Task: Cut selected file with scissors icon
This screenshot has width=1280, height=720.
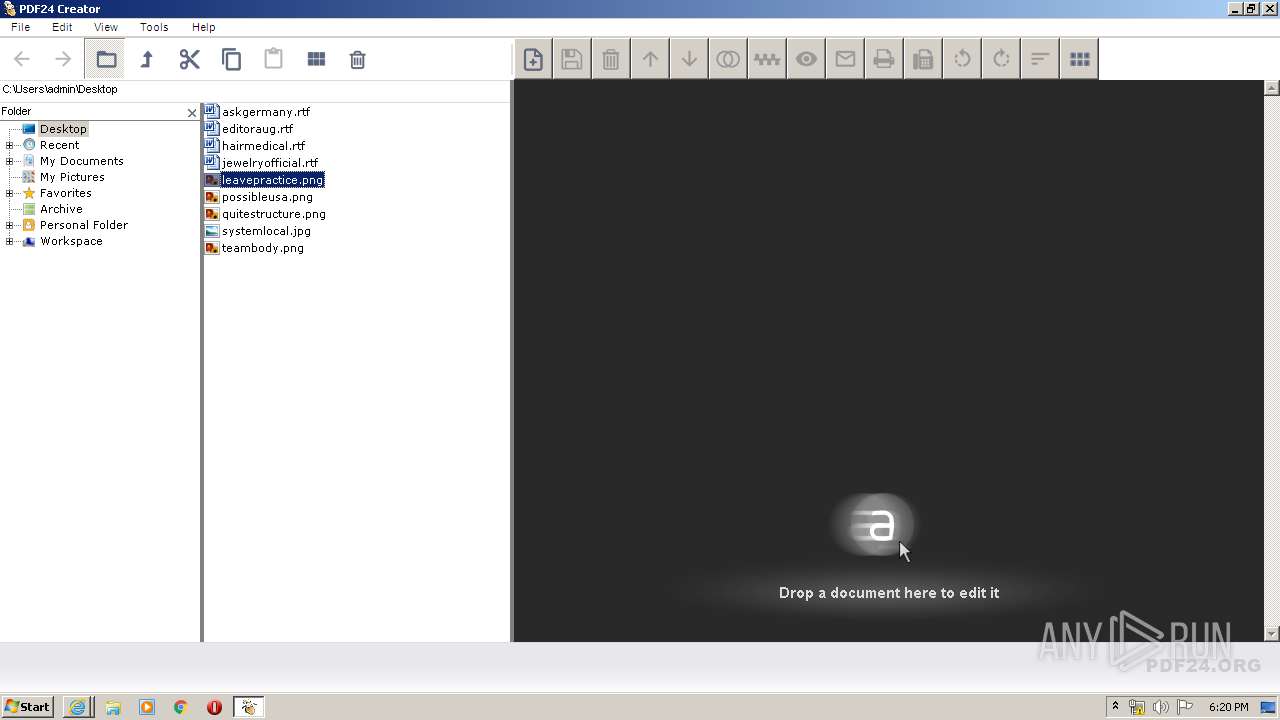Action: click(189, 60)
